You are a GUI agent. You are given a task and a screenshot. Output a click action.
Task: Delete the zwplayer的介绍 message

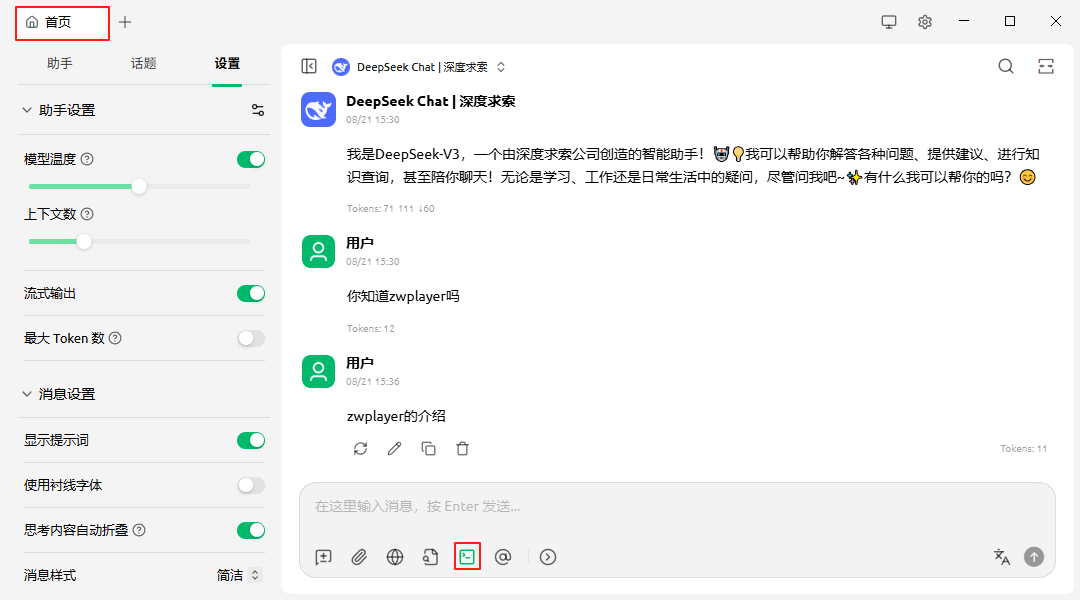462,449
